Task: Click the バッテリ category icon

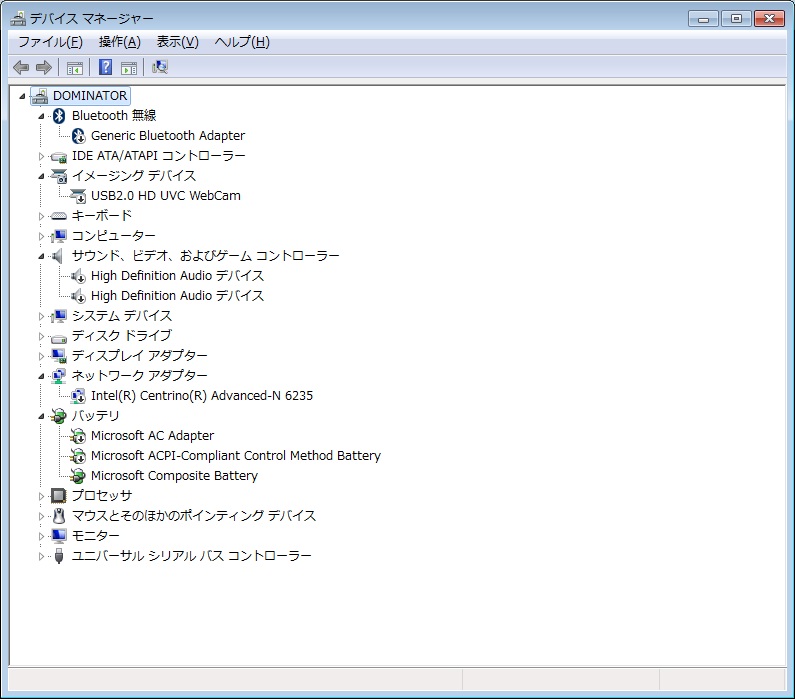Action: pos(59,416)
